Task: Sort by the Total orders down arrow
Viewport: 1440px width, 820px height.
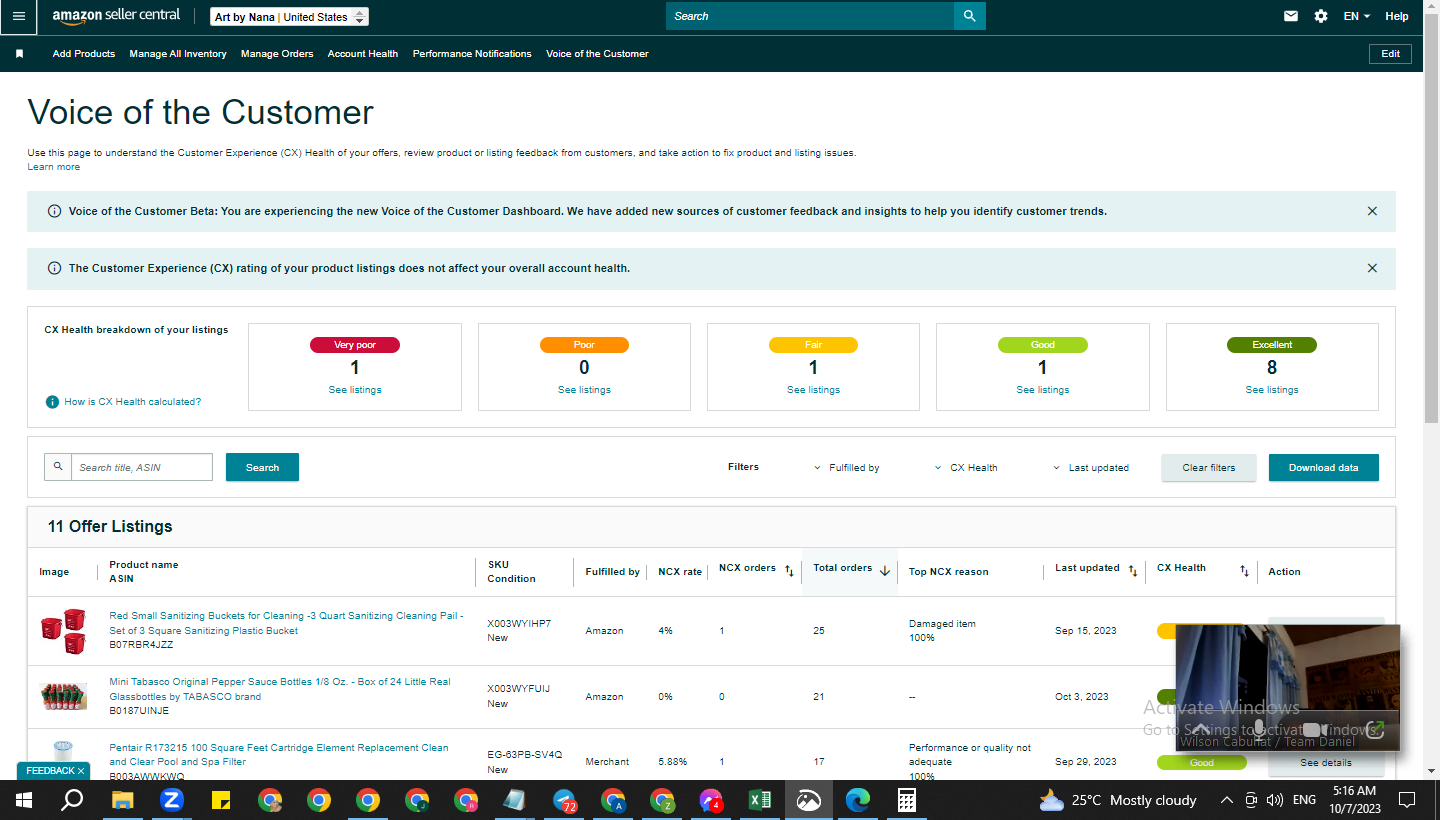Action: coord(885,571)
